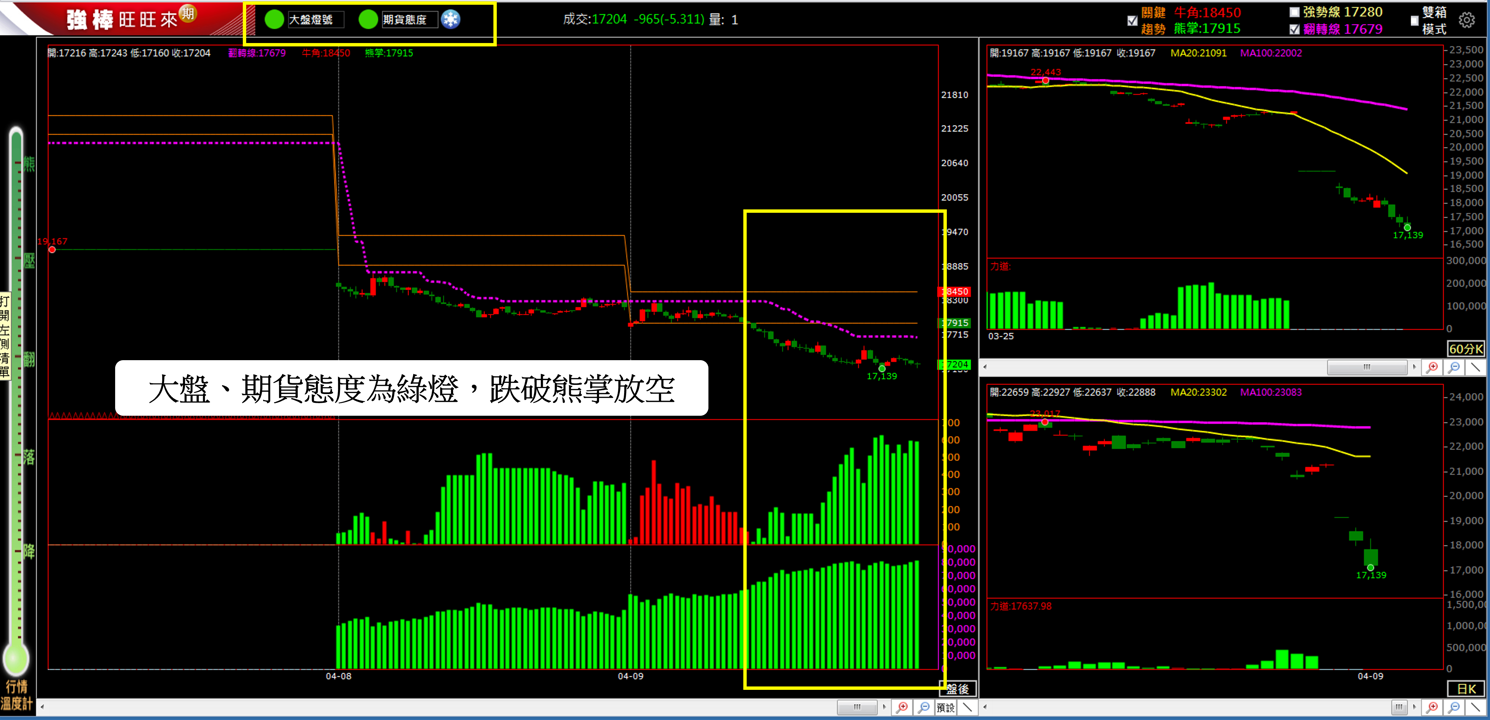Toggle the 關鍵趨勢 checkbox
Image resolution: width=1490 pixels, height=720 pixels.
(1132, 20)
